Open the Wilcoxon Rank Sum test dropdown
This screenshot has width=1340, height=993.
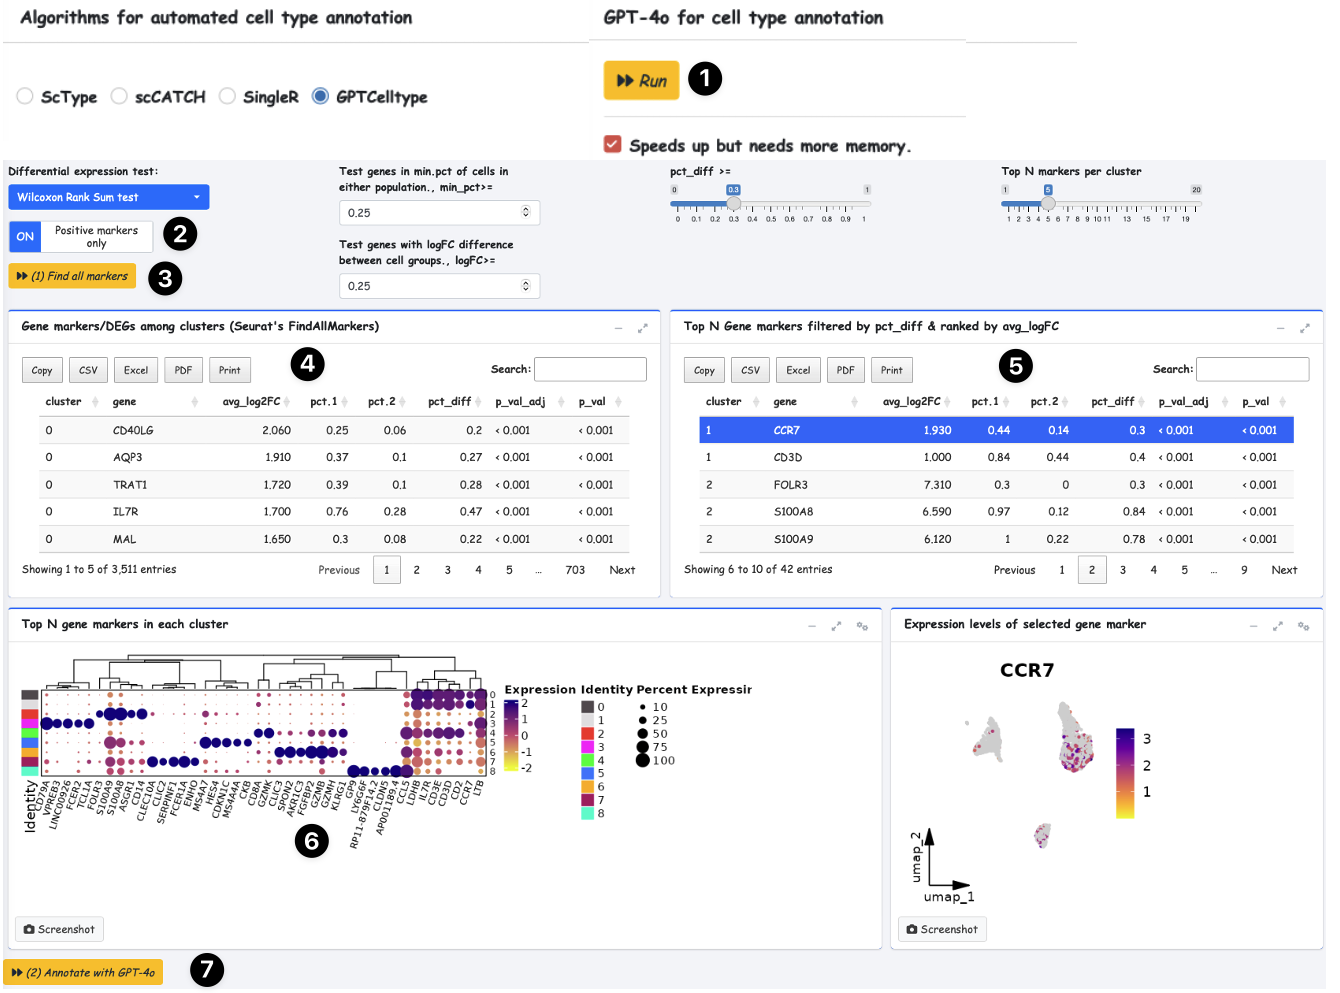click(x=108, y=197)
